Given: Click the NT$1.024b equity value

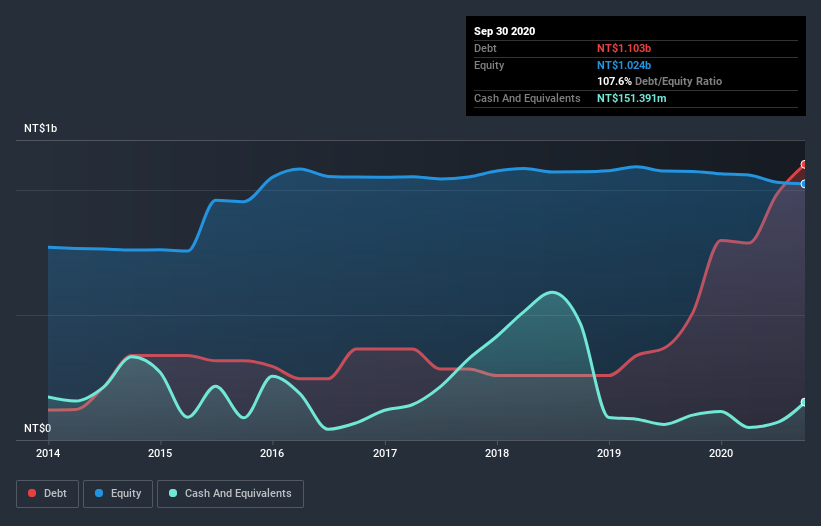Looking at the screenshot, I should tap(624, 65).
